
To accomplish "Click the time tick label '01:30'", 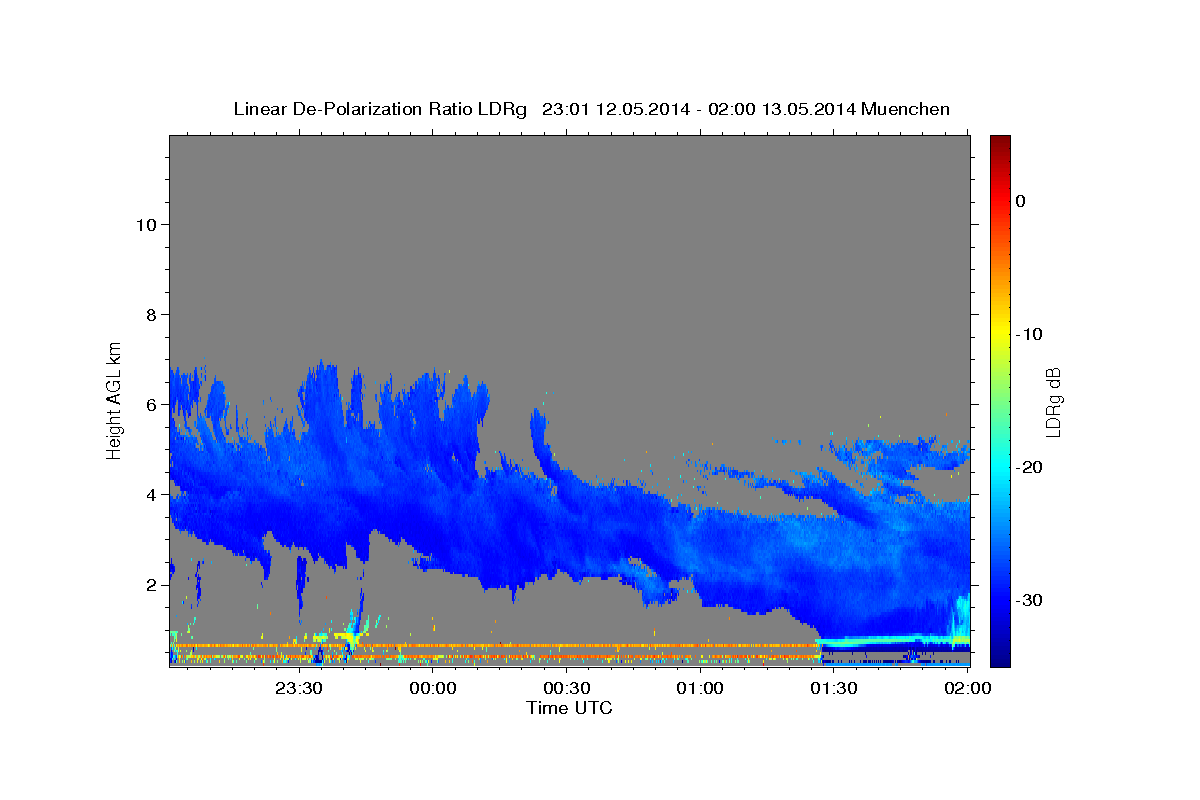I will pos(834,688).
